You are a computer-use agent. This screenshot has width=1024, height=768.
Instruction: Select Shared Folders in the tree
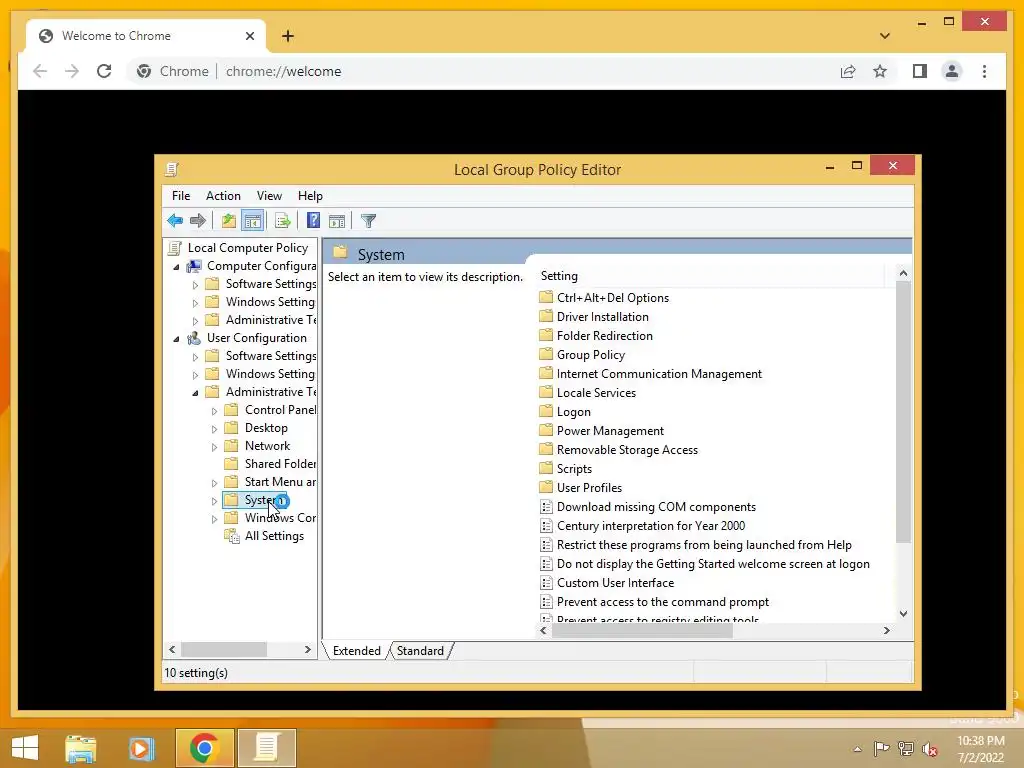280,464
